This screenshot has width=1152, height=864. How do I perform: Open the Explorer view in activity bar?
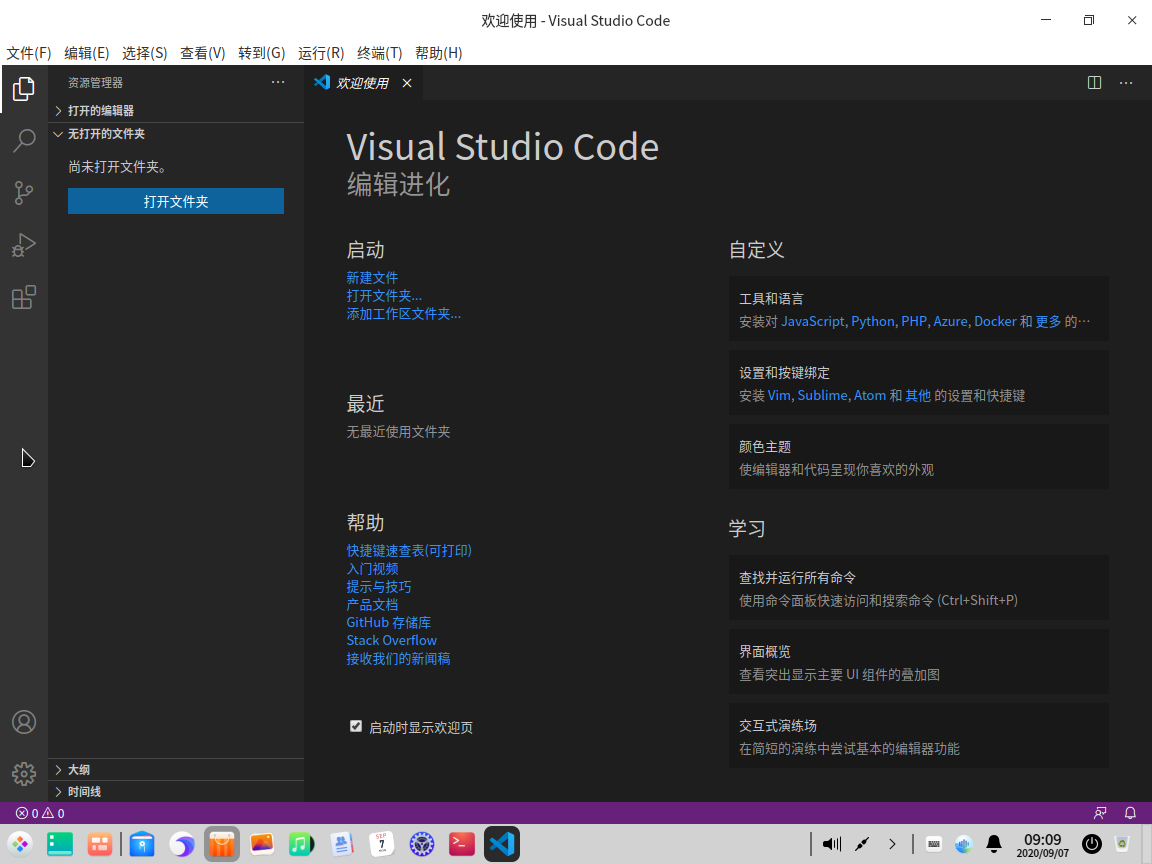pyautogui.click(x=24, y=89)
